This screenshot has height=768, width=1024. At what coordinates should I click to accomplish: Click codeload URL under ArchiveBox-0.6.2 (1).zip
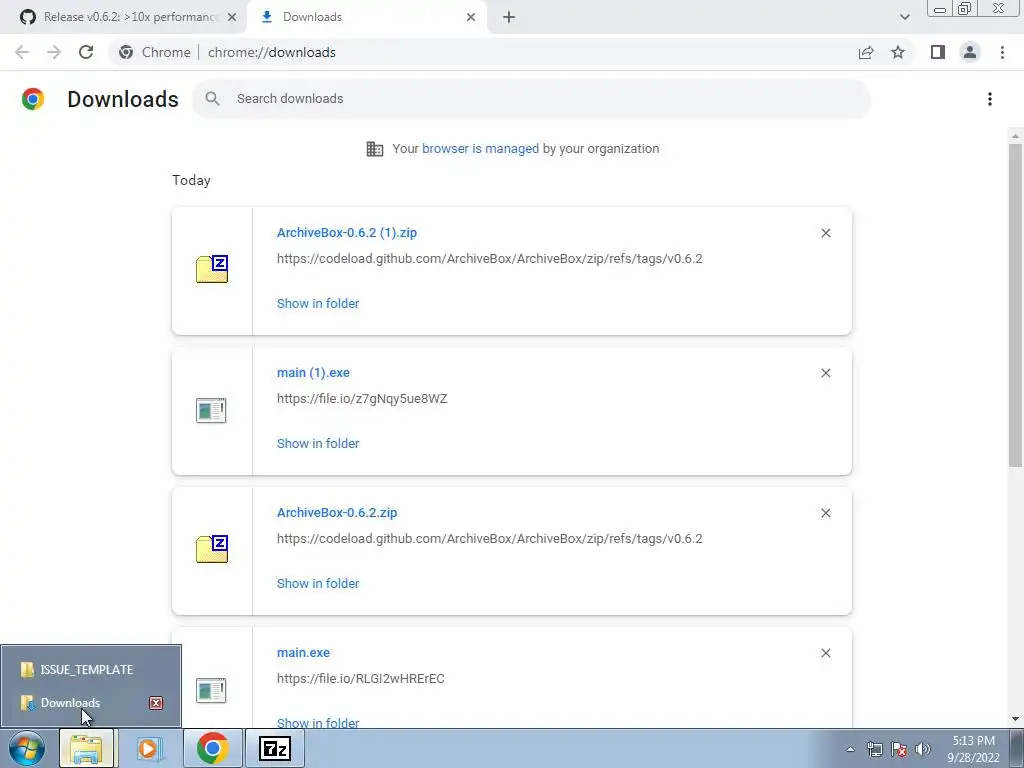click(x=490, y=259)
